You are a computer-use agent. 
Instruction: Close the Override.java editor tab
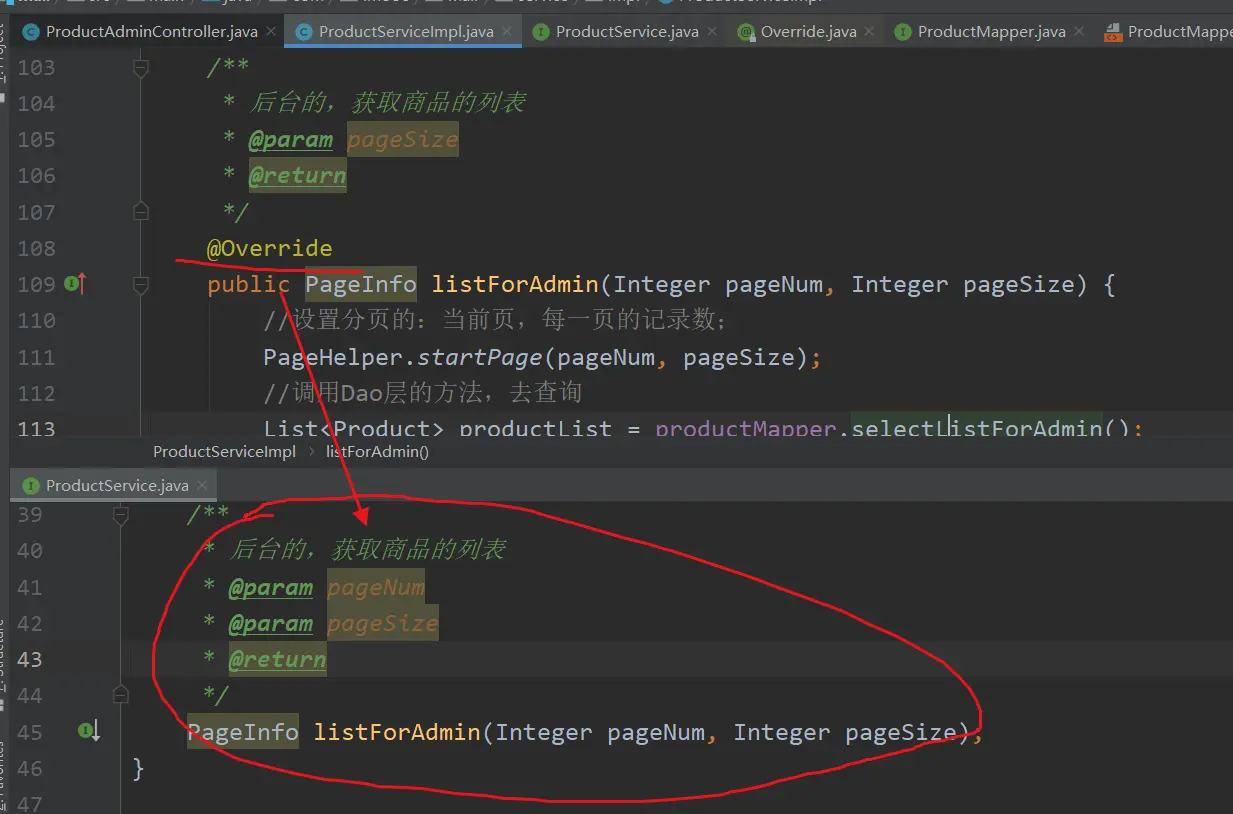tap(870, 32)
